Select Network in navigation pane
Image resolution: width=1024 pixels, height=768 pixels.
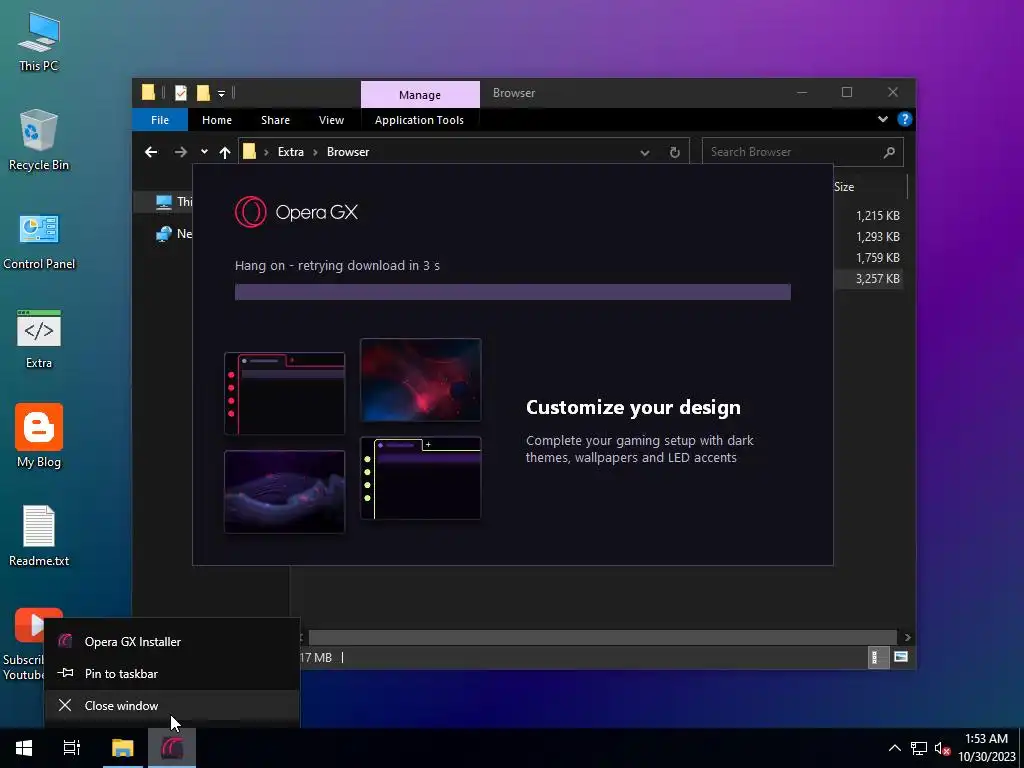(173, 234)
